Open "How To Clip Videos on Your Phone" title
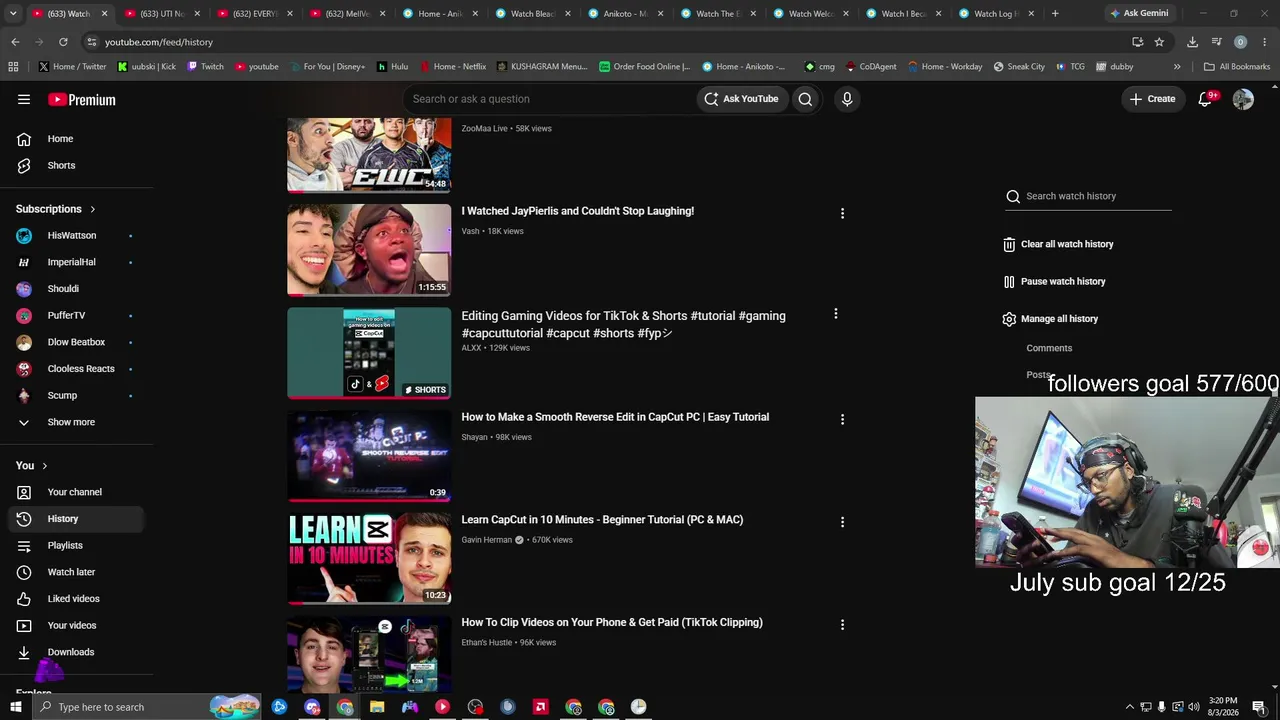This screenshot has width=1280, height=720. pos(612,622)
